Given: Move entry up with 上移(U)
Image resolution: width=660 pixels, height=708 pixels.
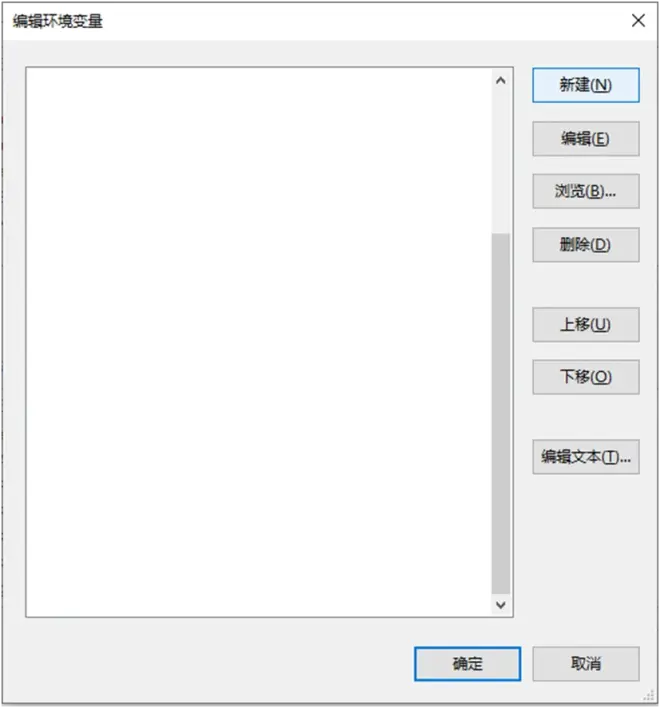Looking at the screenshot, I should [586, 325].
